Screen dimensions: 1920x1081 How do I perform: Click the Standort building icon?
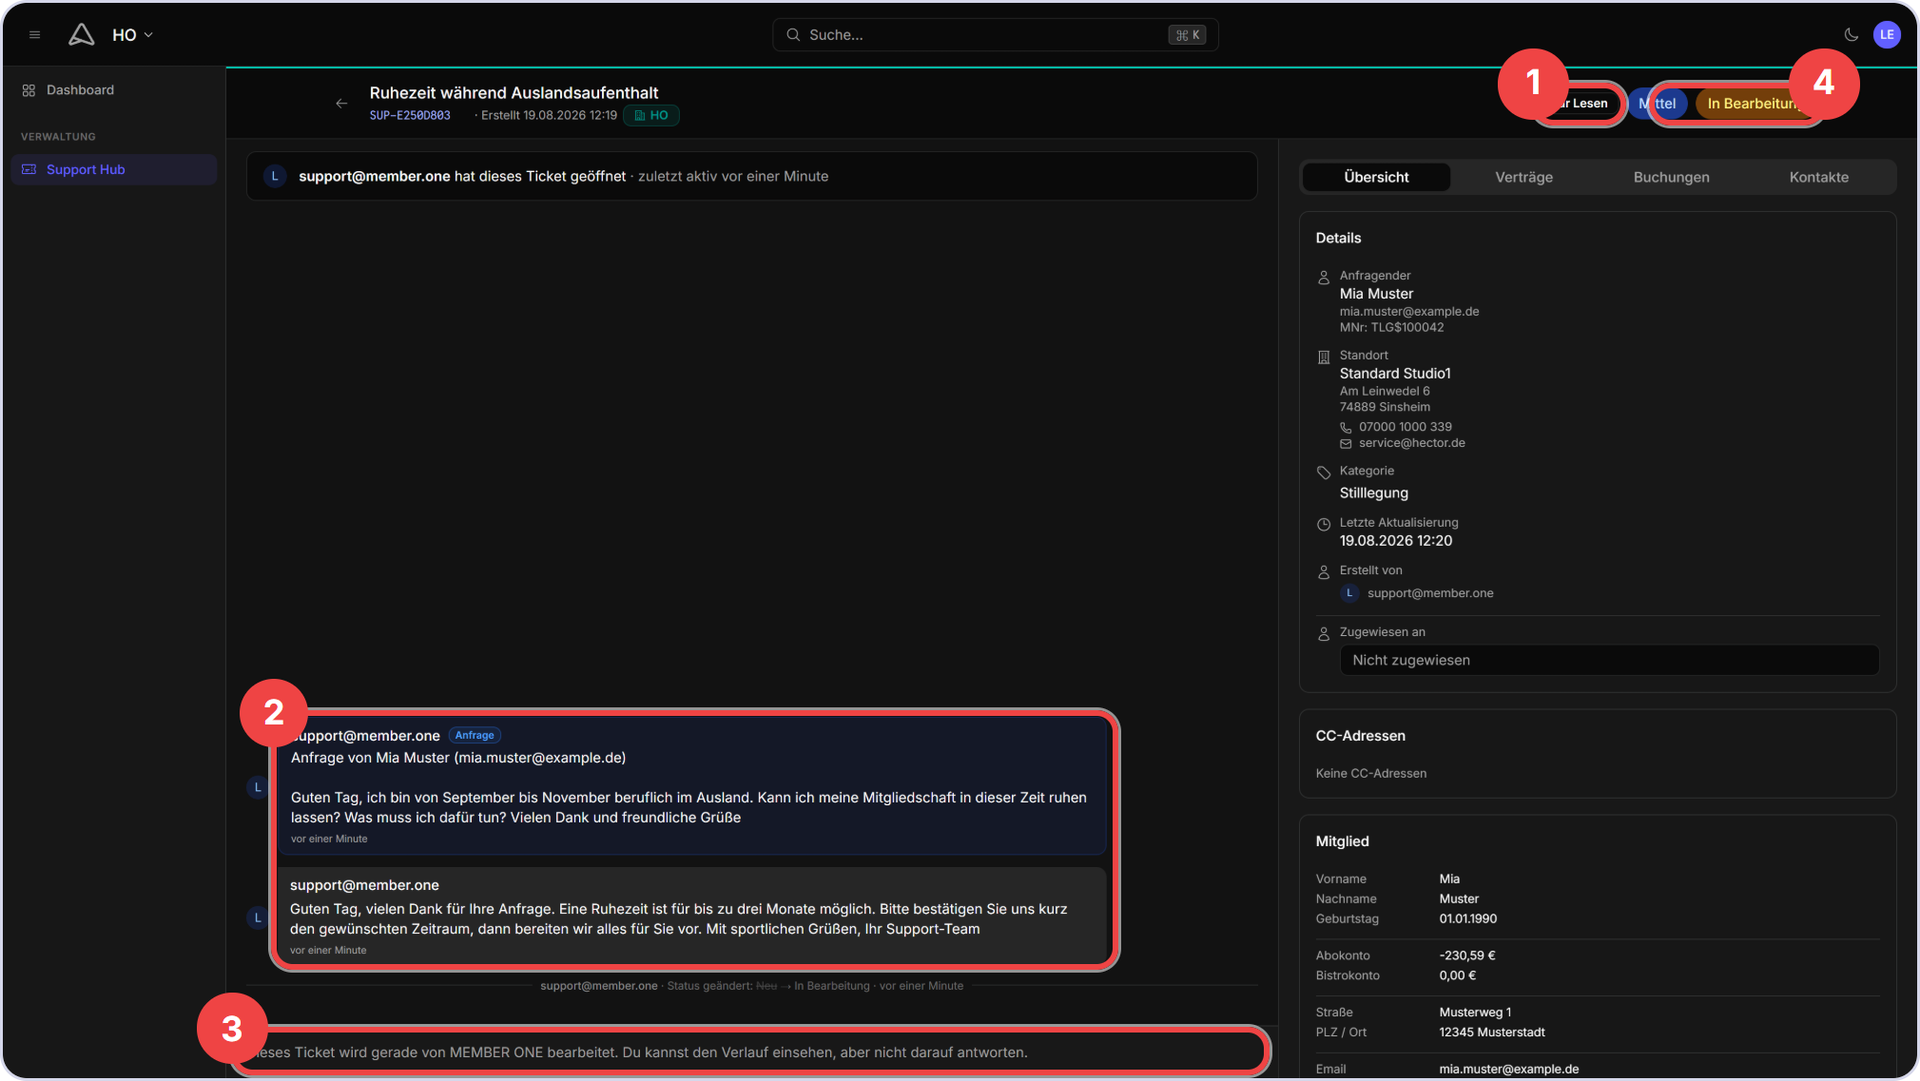(1323, 357)
